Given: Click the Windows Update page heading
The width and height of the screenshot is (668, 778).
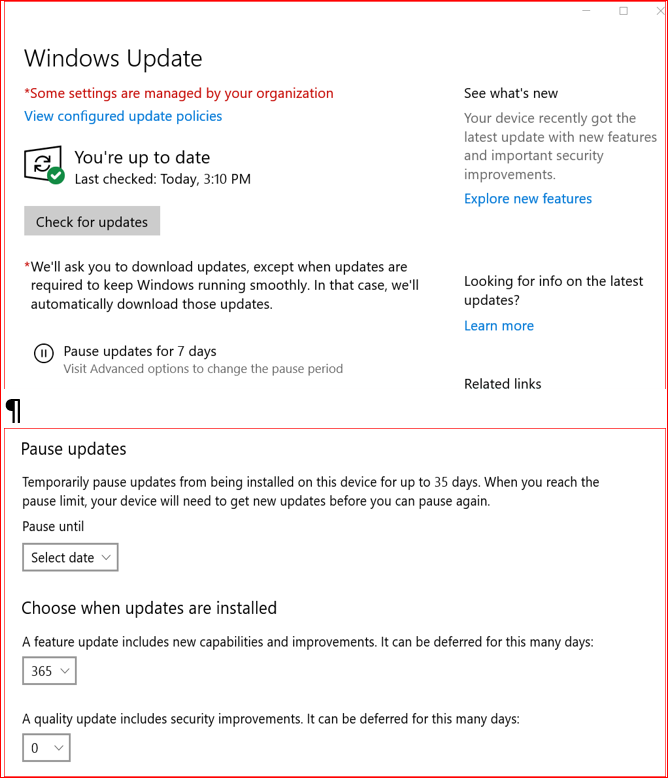Looking at the screenshot, I should [113, 58].
